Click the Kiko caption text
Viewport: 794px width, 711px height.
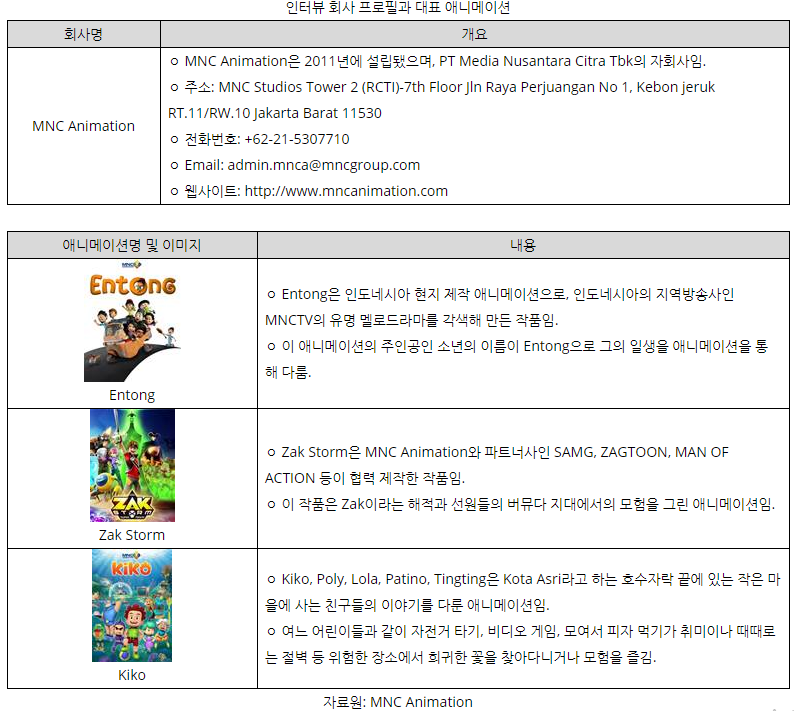point(132,675)
